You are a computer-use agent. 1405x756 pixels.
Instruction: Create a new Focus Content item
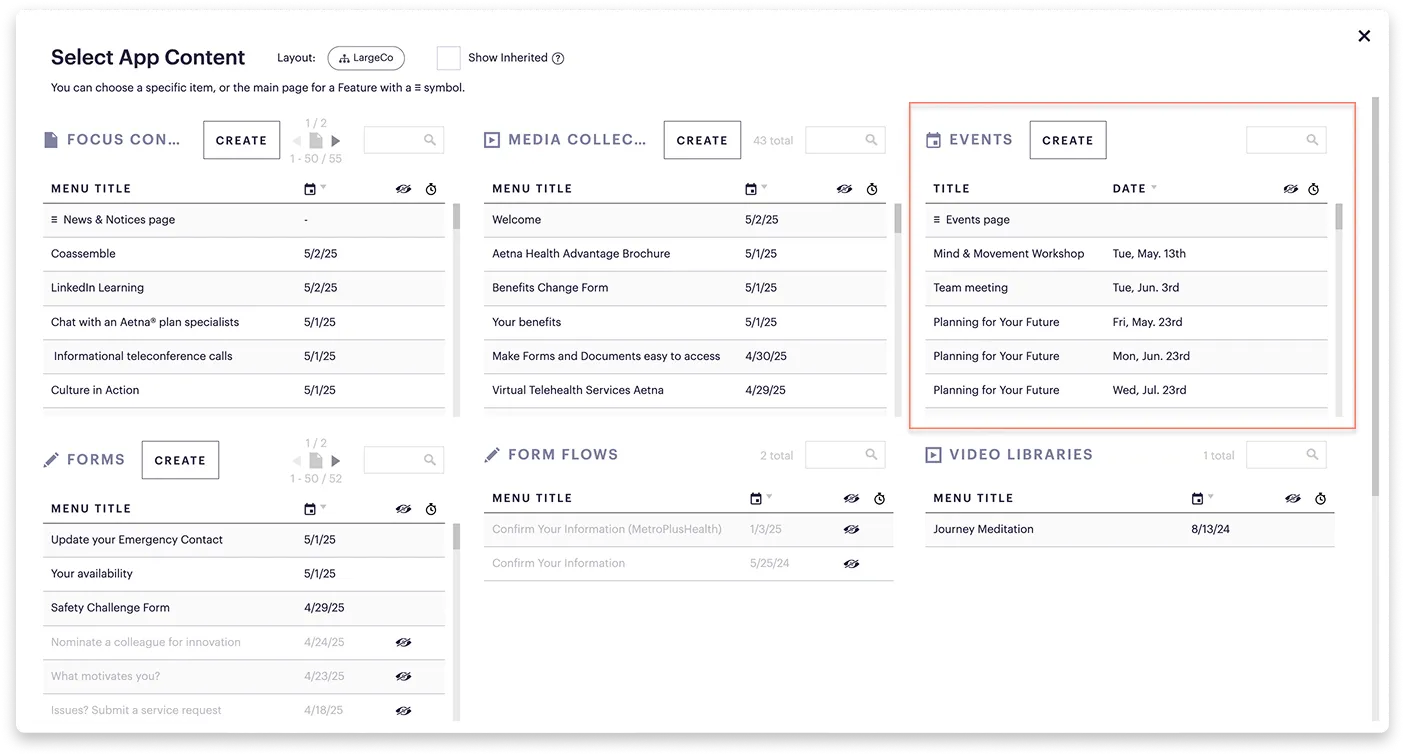[x=241, y=141]
